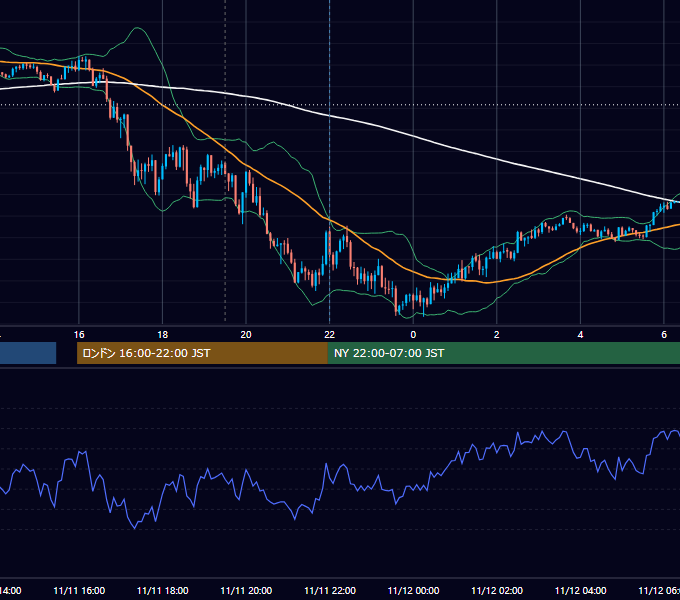680x600 pixels.
Task: Click the upper axis hour label 6
Action: pyautogui.click(x=664, y=335)
